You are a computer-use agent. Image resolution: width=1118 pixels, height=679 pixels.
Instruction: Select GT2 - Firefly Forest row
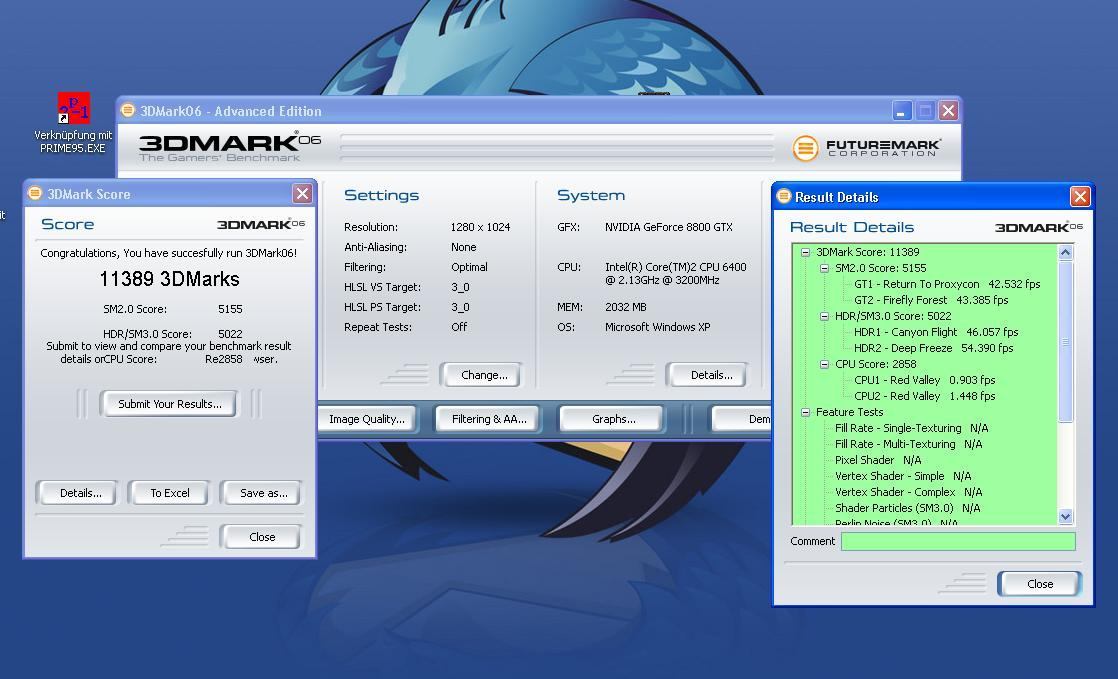[x=931, y=300]
